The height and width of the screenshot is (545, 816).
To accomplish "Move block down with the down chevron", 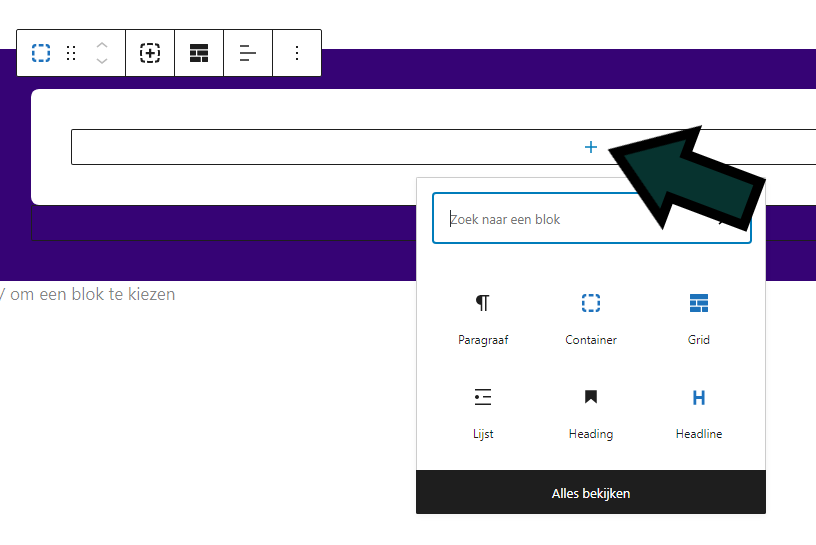I will tap(101, 62).
